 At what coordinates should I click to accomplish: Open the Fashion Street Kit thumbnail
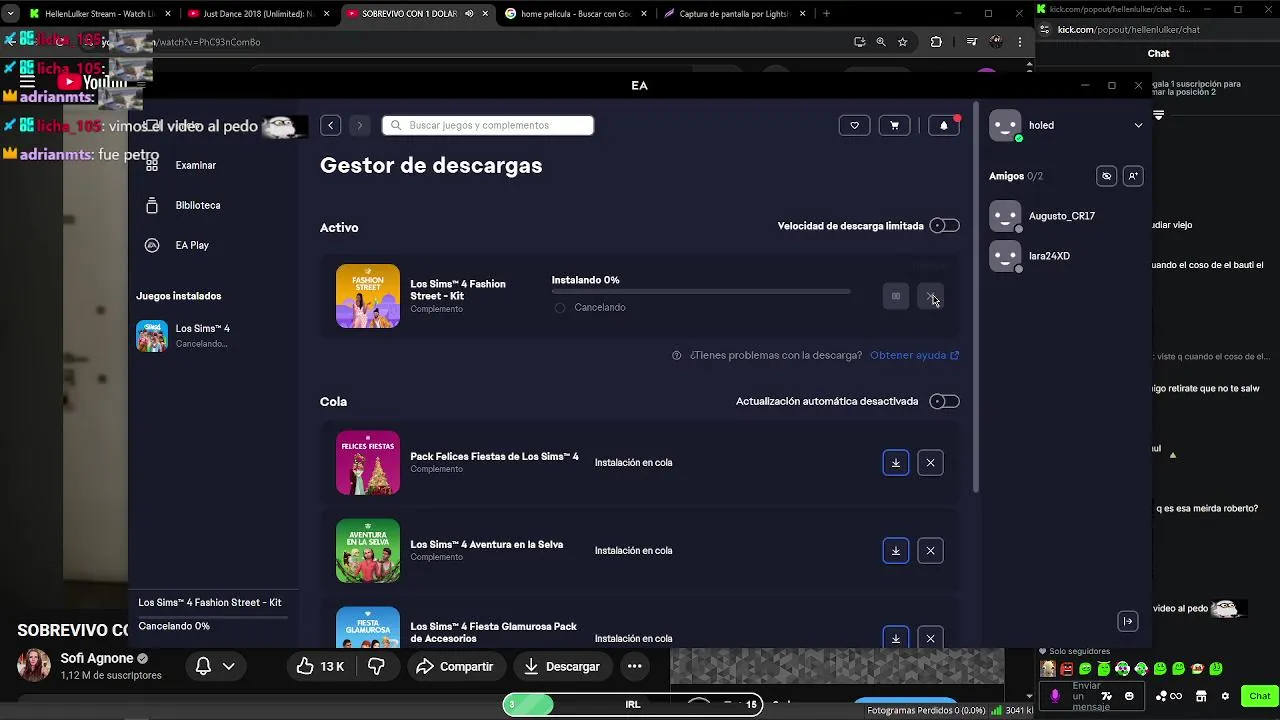[368, 296]
